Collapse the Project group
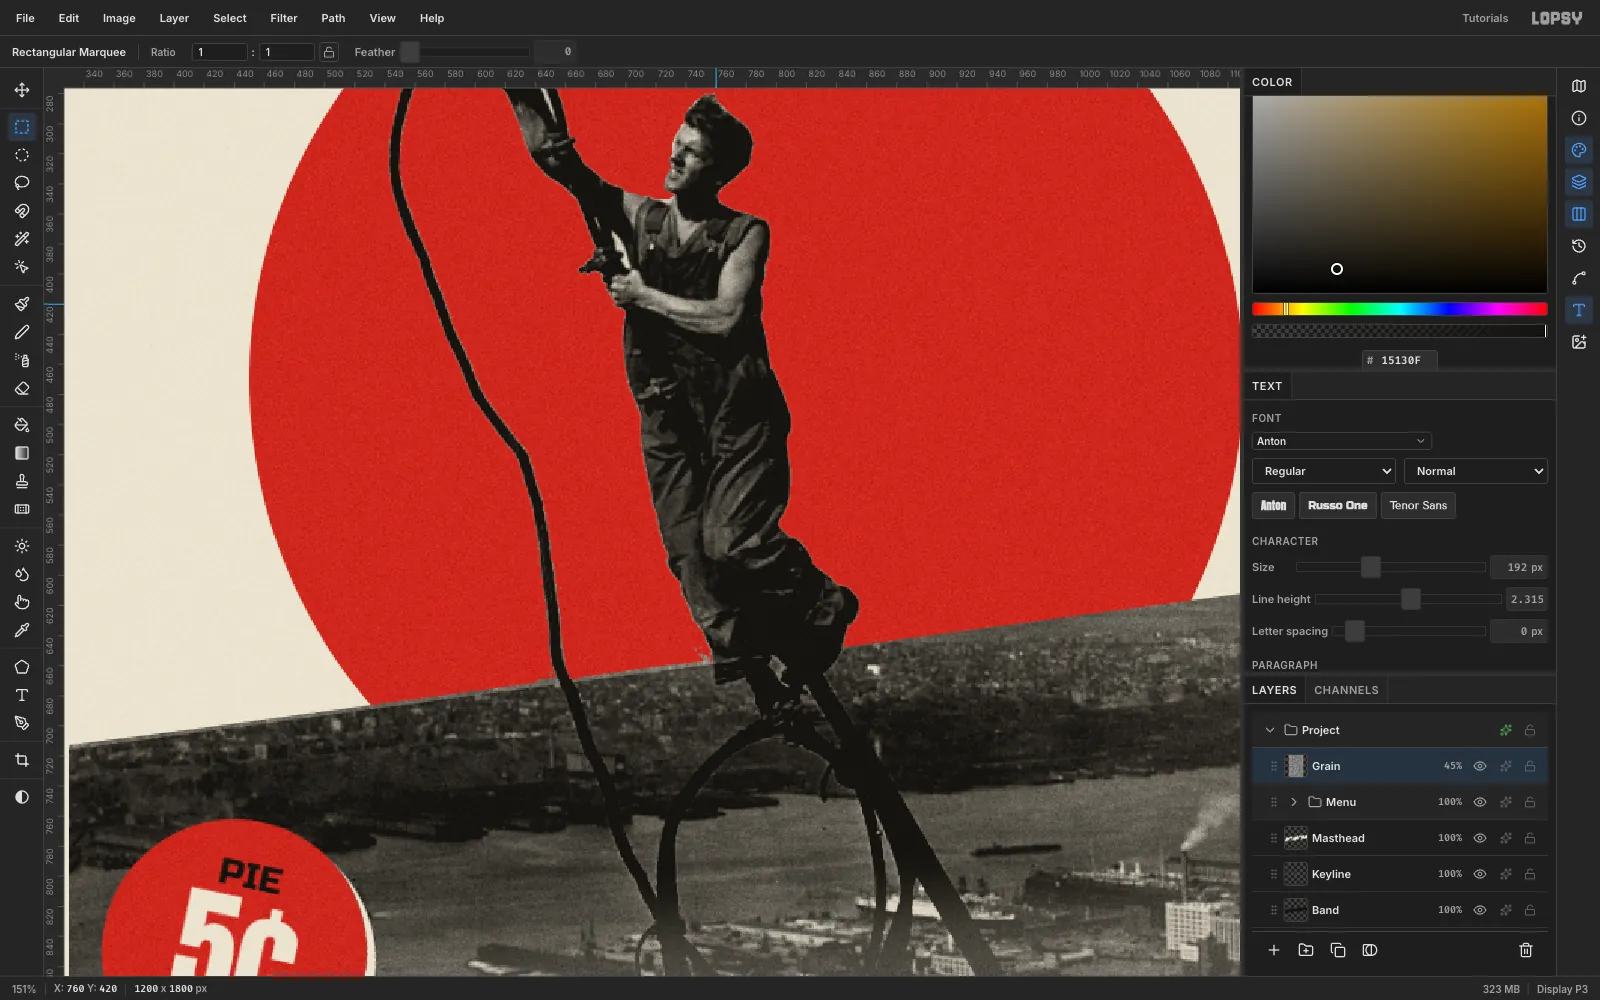Screen dimensions: 1600x1000 click(x=1270, y=730)
